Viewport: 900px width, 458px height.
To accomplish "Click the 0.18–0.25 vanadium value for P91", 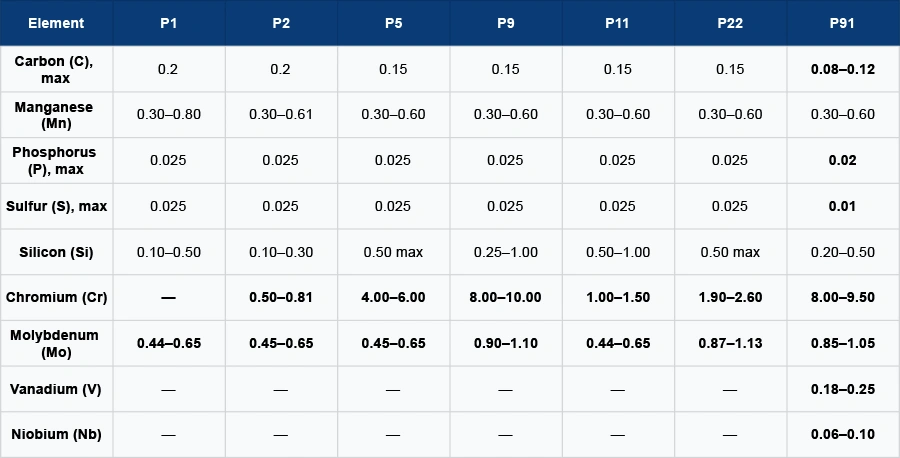I will click(x=842, y=389).
